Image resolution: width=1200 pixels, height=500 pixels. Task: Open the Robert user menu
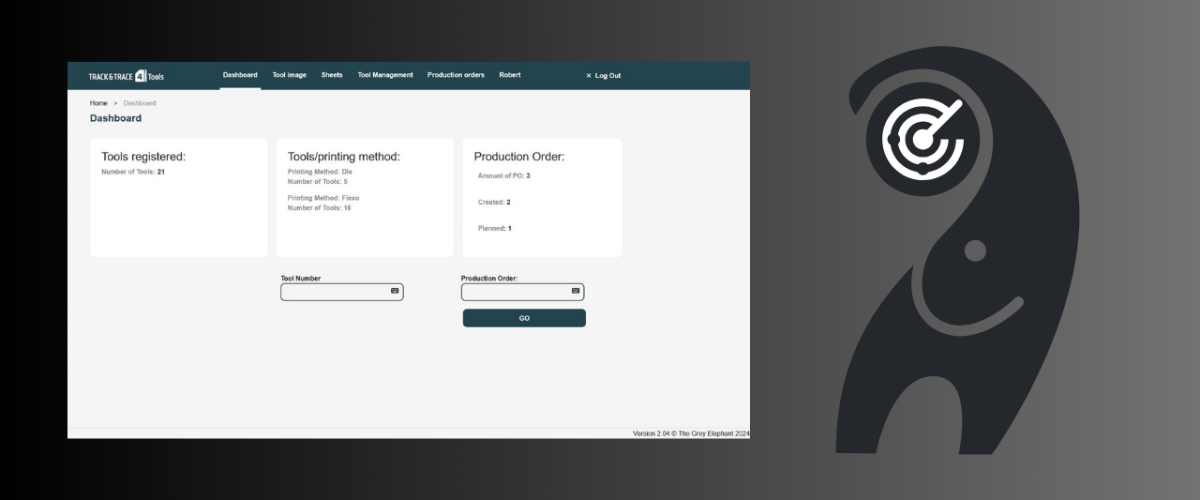tap(510, 75)
